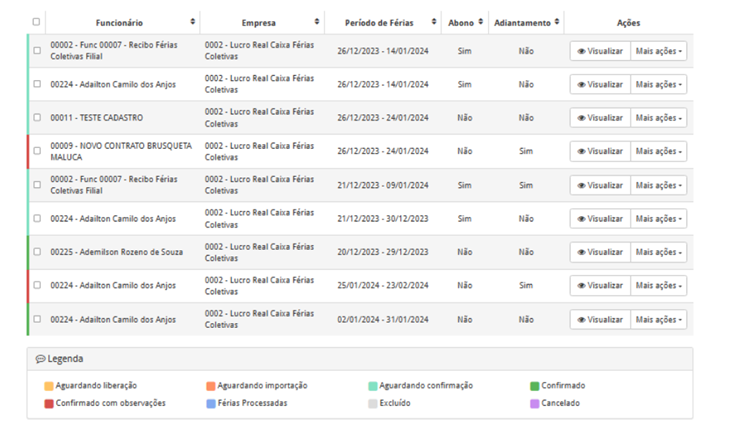Click the green Confirmado legend swatch
The height and width of the screenshot is (440, 731).
[535, 386]
